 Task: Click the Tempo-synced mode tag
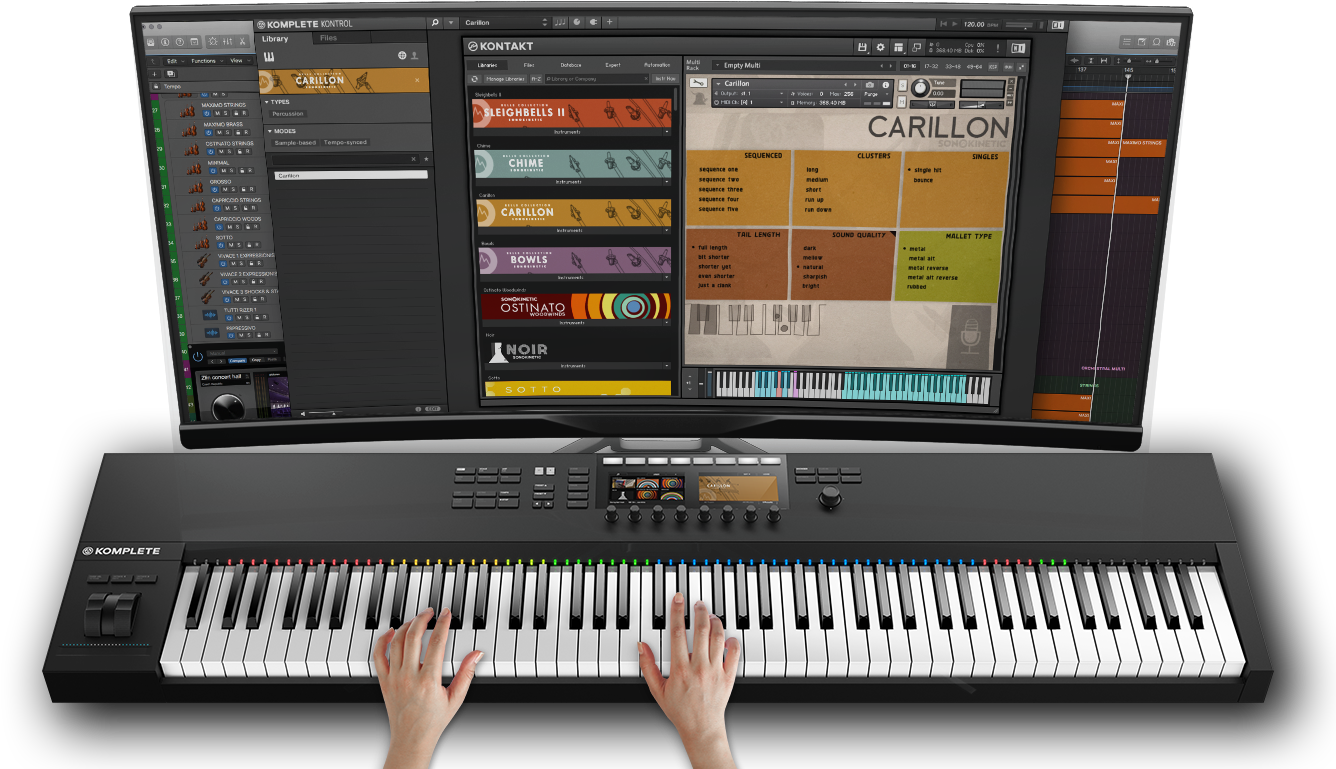(345, 143)
